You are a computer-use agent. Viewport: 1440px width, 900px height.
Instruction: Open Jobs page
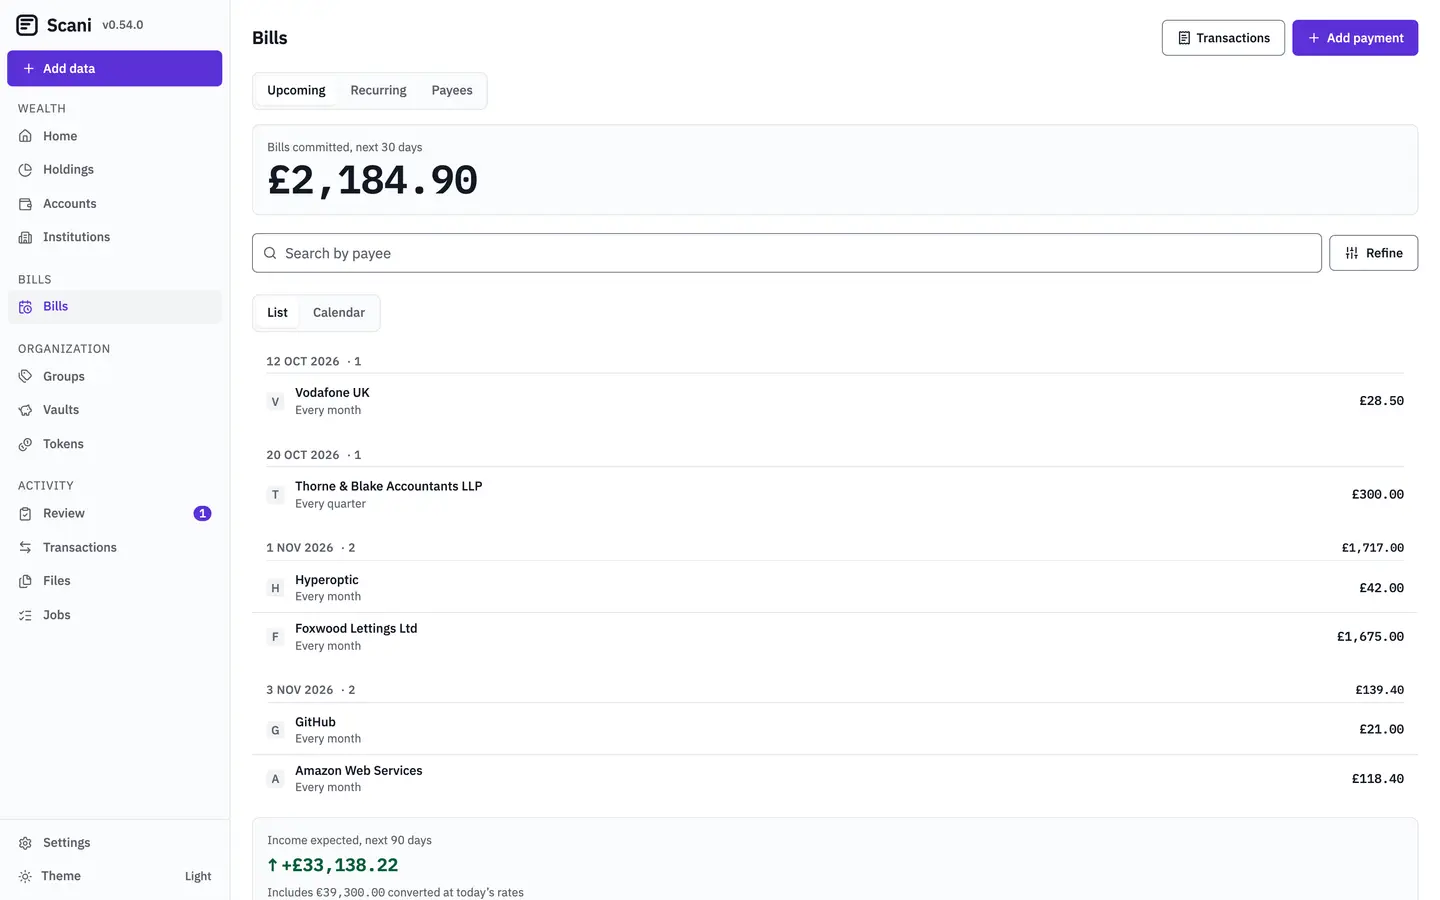pyautogui.click(x=114, y=615)
